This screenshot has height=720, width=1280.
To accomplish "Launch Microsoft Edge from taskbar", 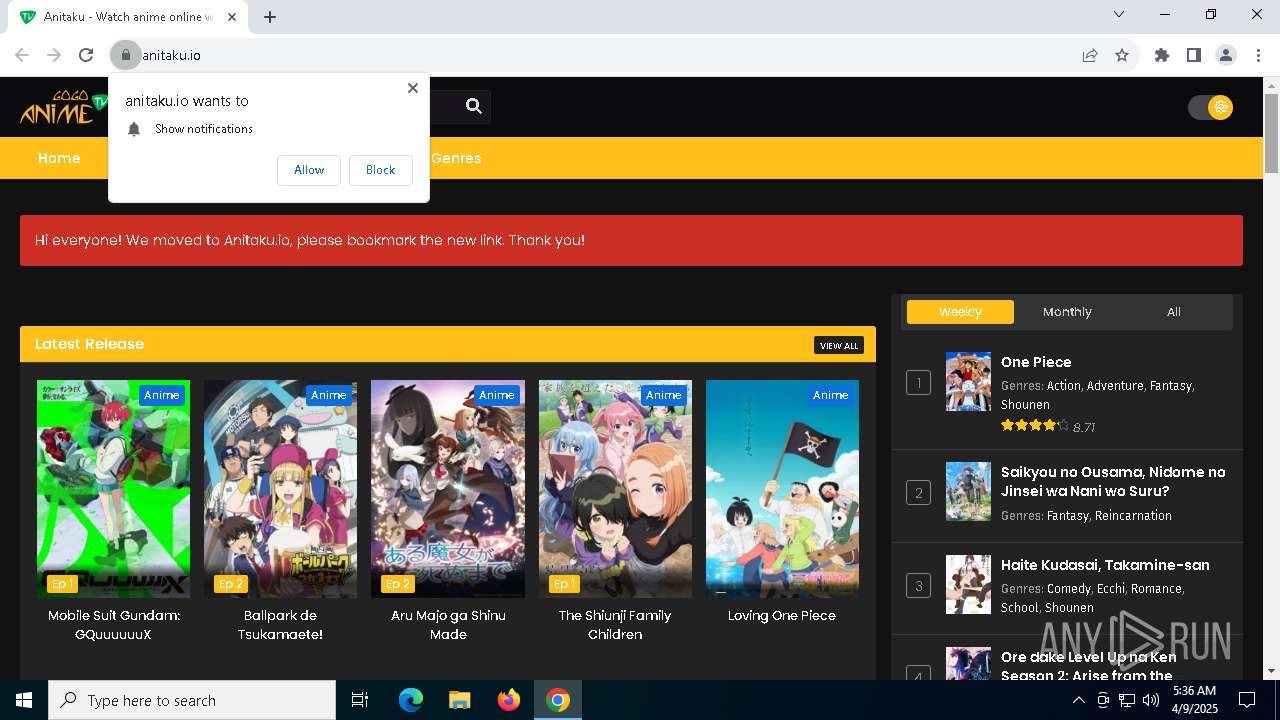I will coord(411,700).
